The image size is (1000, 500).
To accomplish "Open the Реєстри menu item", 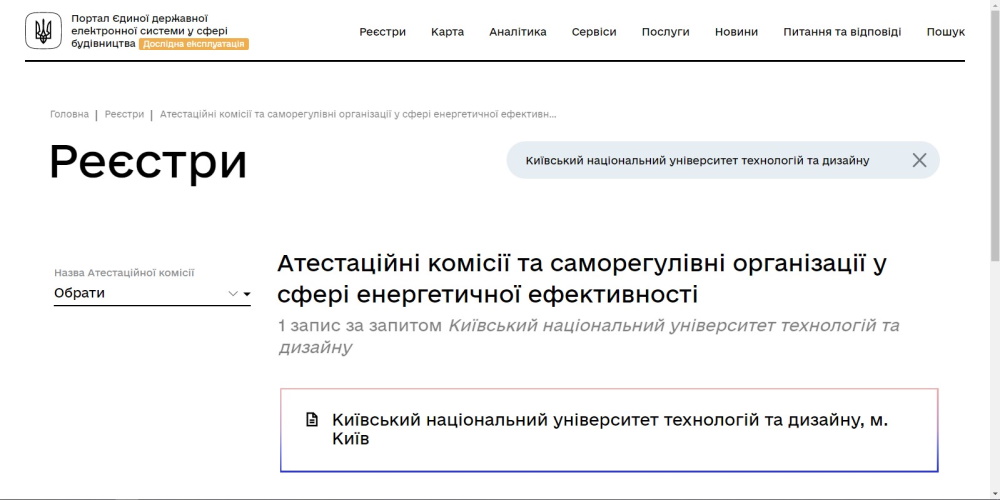I will pyautogui.click(x=383, y=32).
